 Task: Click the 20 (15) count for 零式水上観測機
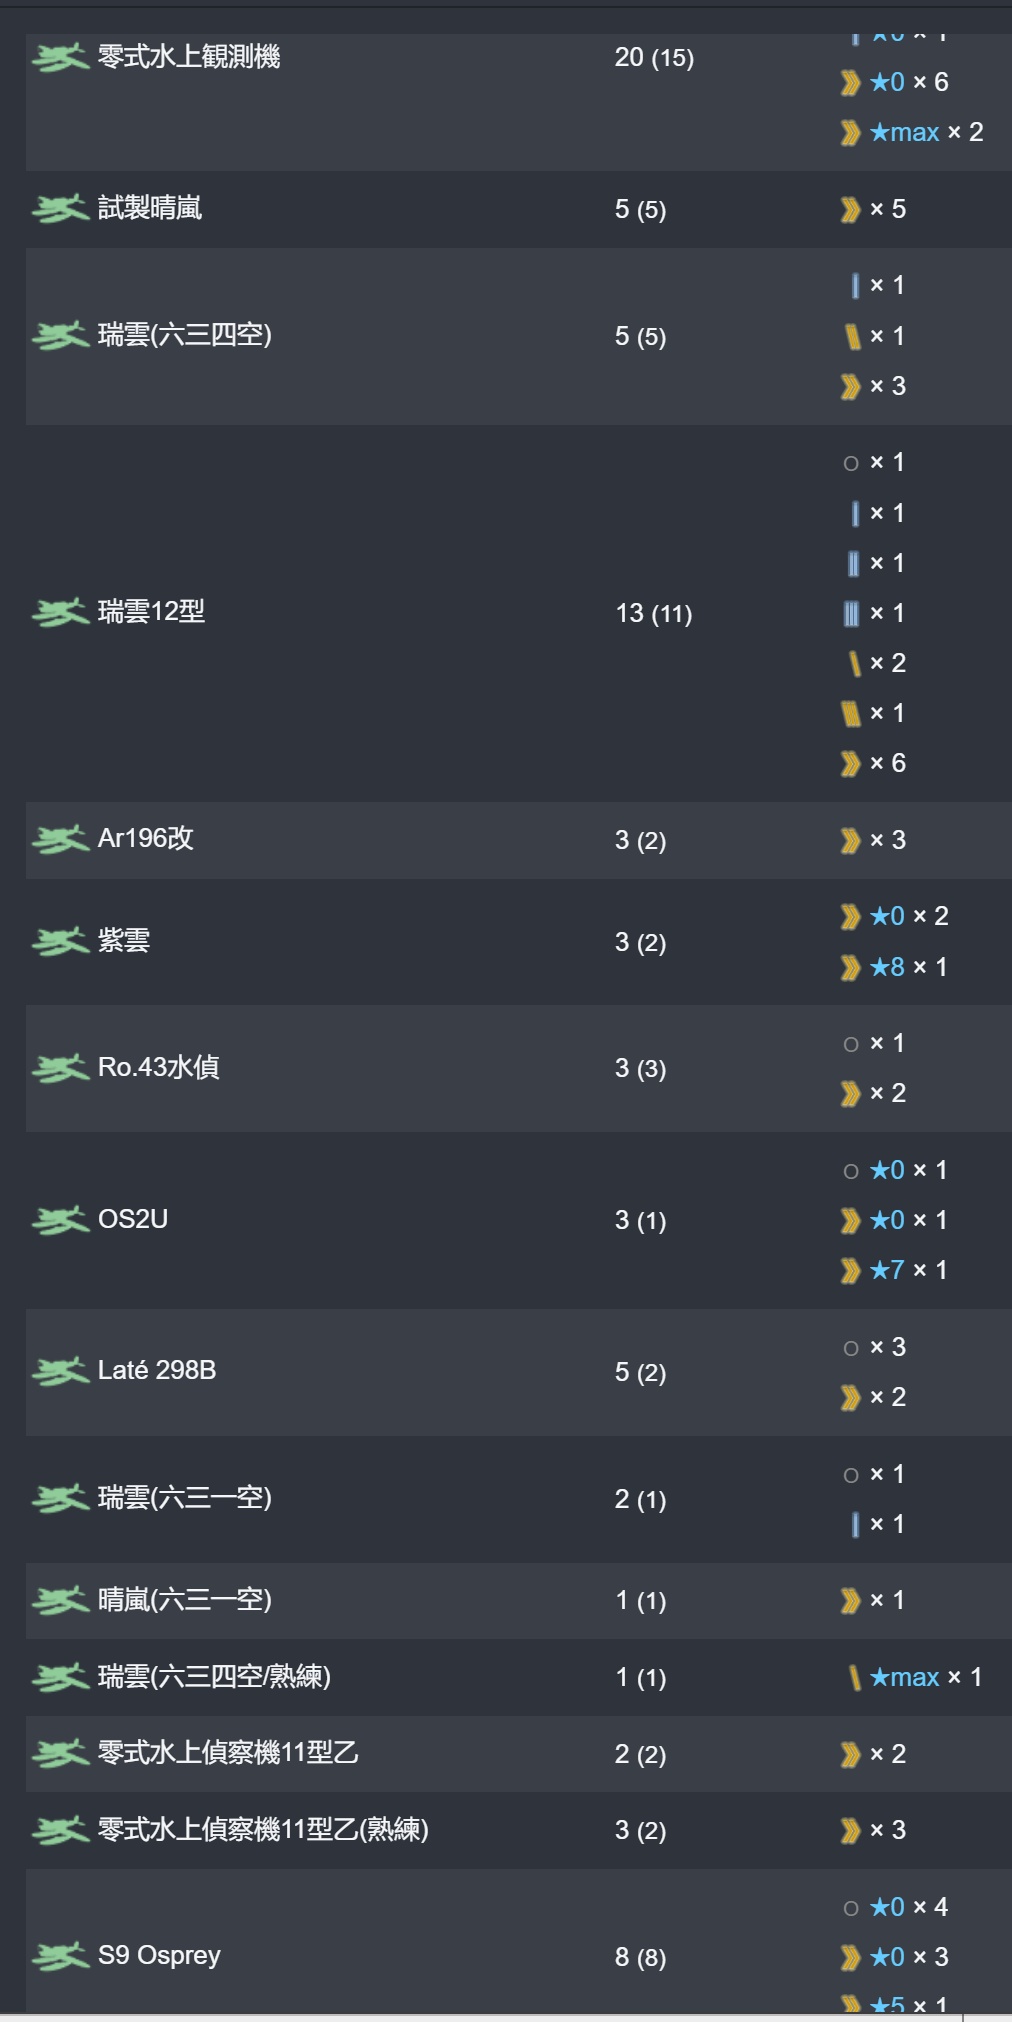(x=654, y=58)
